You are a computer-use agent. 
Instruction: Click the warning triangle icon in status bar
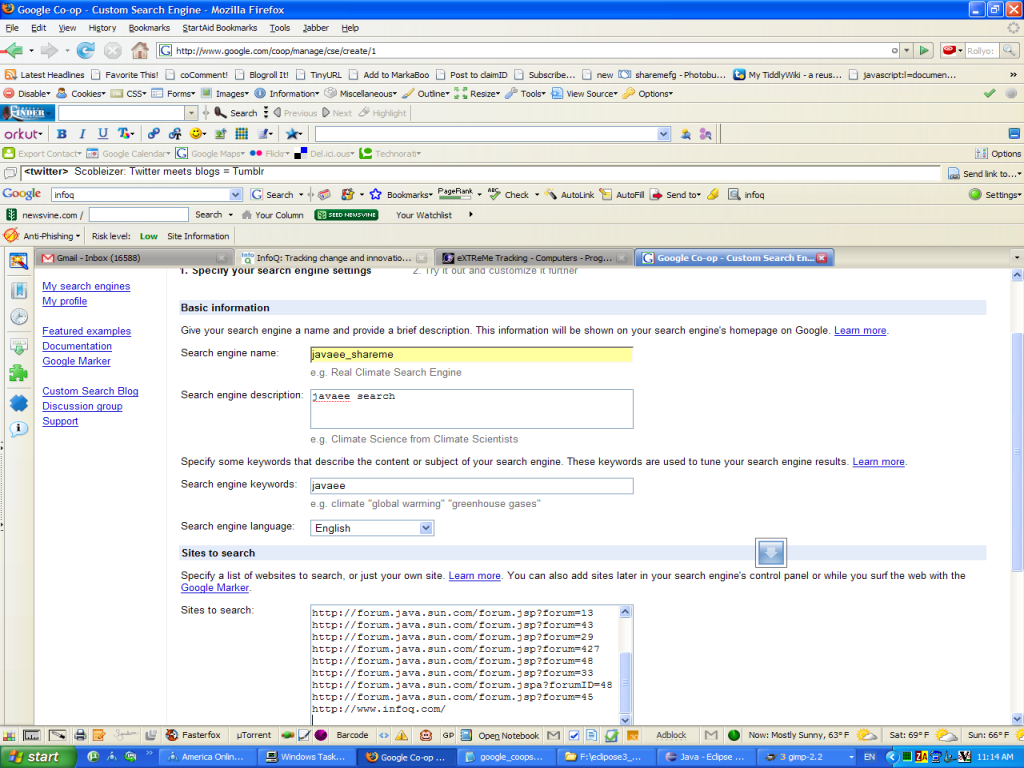pyautogui.click(x=402, y=735)
